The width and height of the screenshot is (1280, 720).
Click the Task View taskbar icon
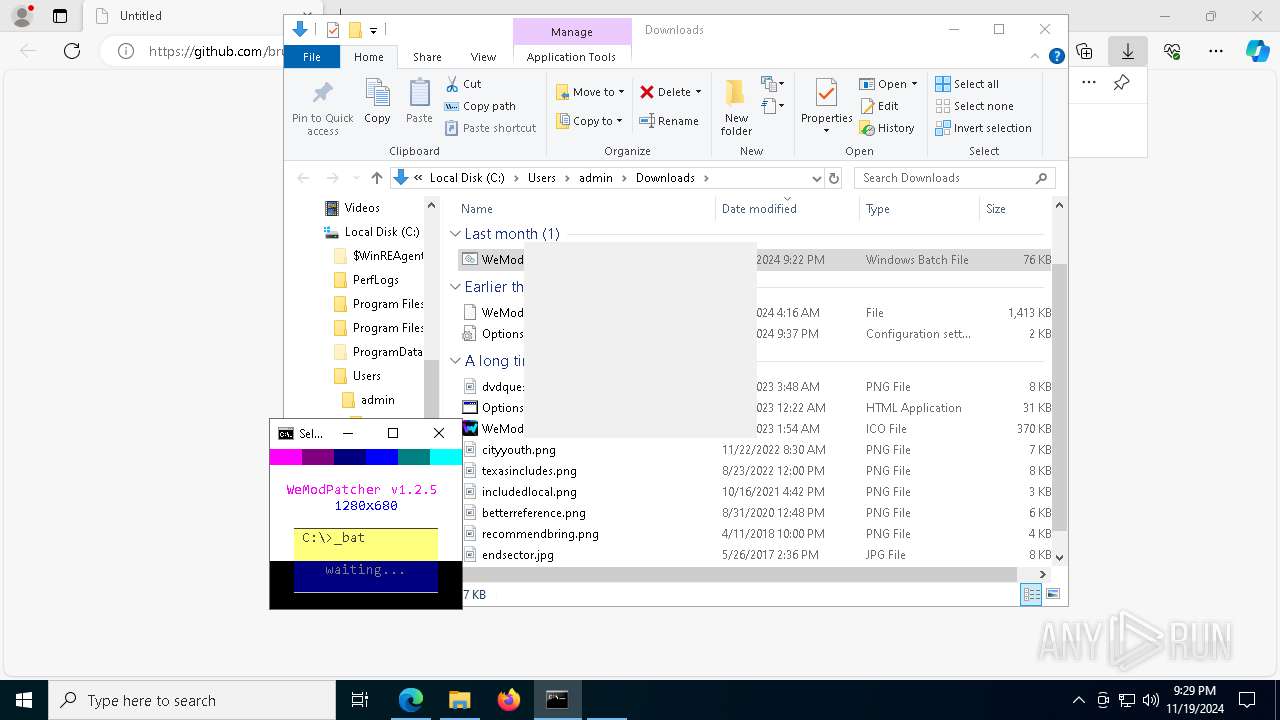pyautogui.click(x=360, y=700)
